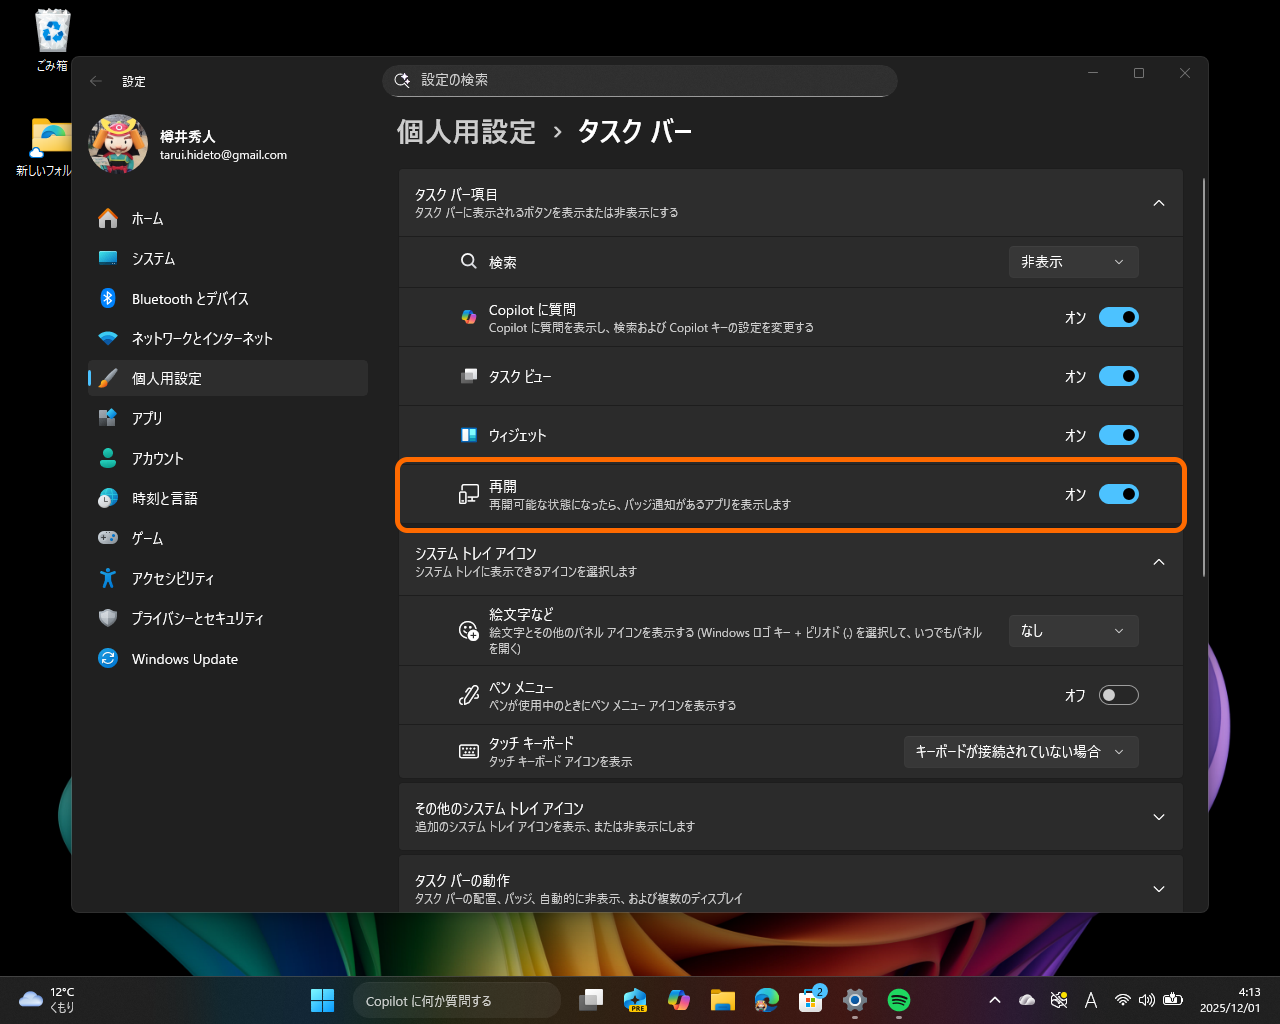
Task: Open the 樽井秀人 account profile picture
Action: coord(118,144)
